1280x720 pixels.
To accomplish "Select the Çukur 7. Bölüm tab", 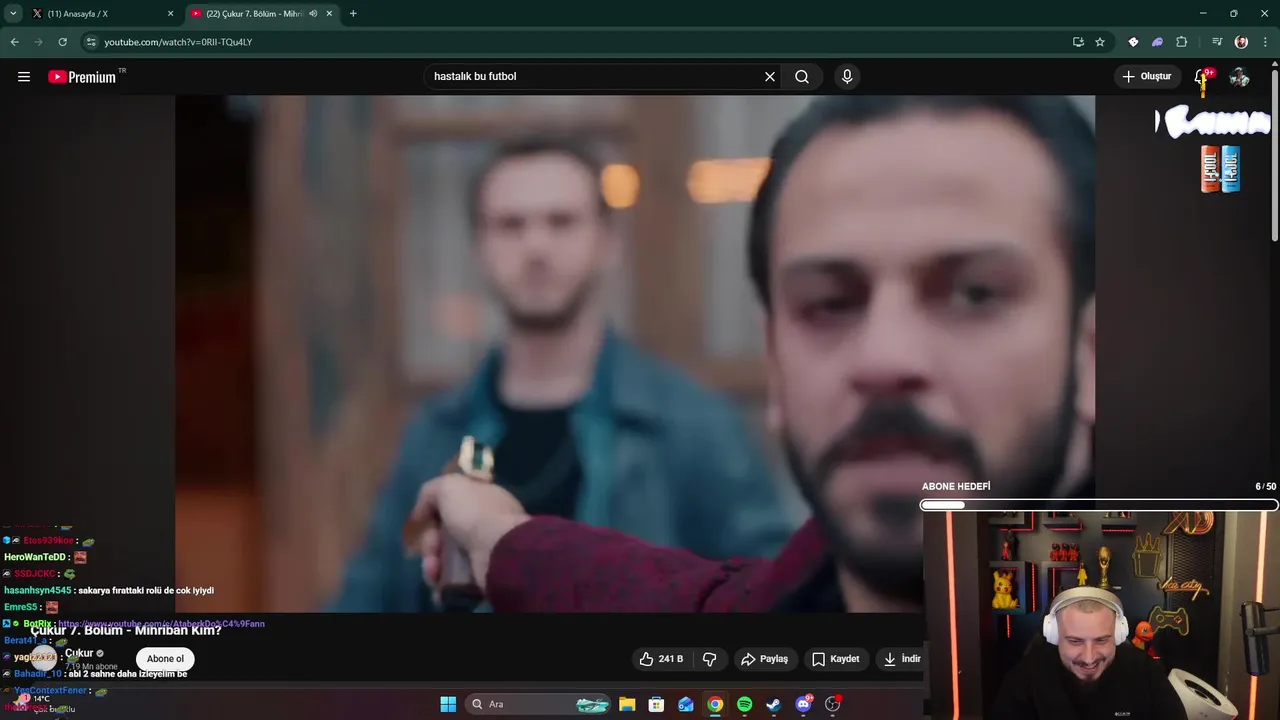I will 260,14.
